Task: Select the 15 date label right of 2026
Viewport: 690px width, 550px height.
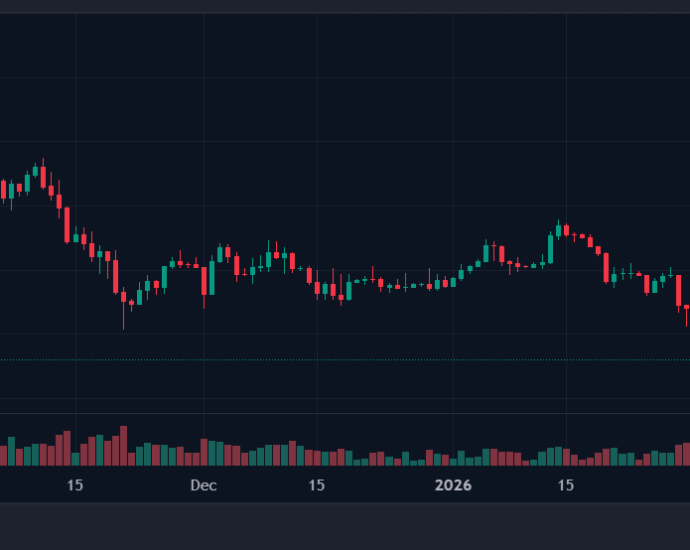Action: tap(565, 486)
